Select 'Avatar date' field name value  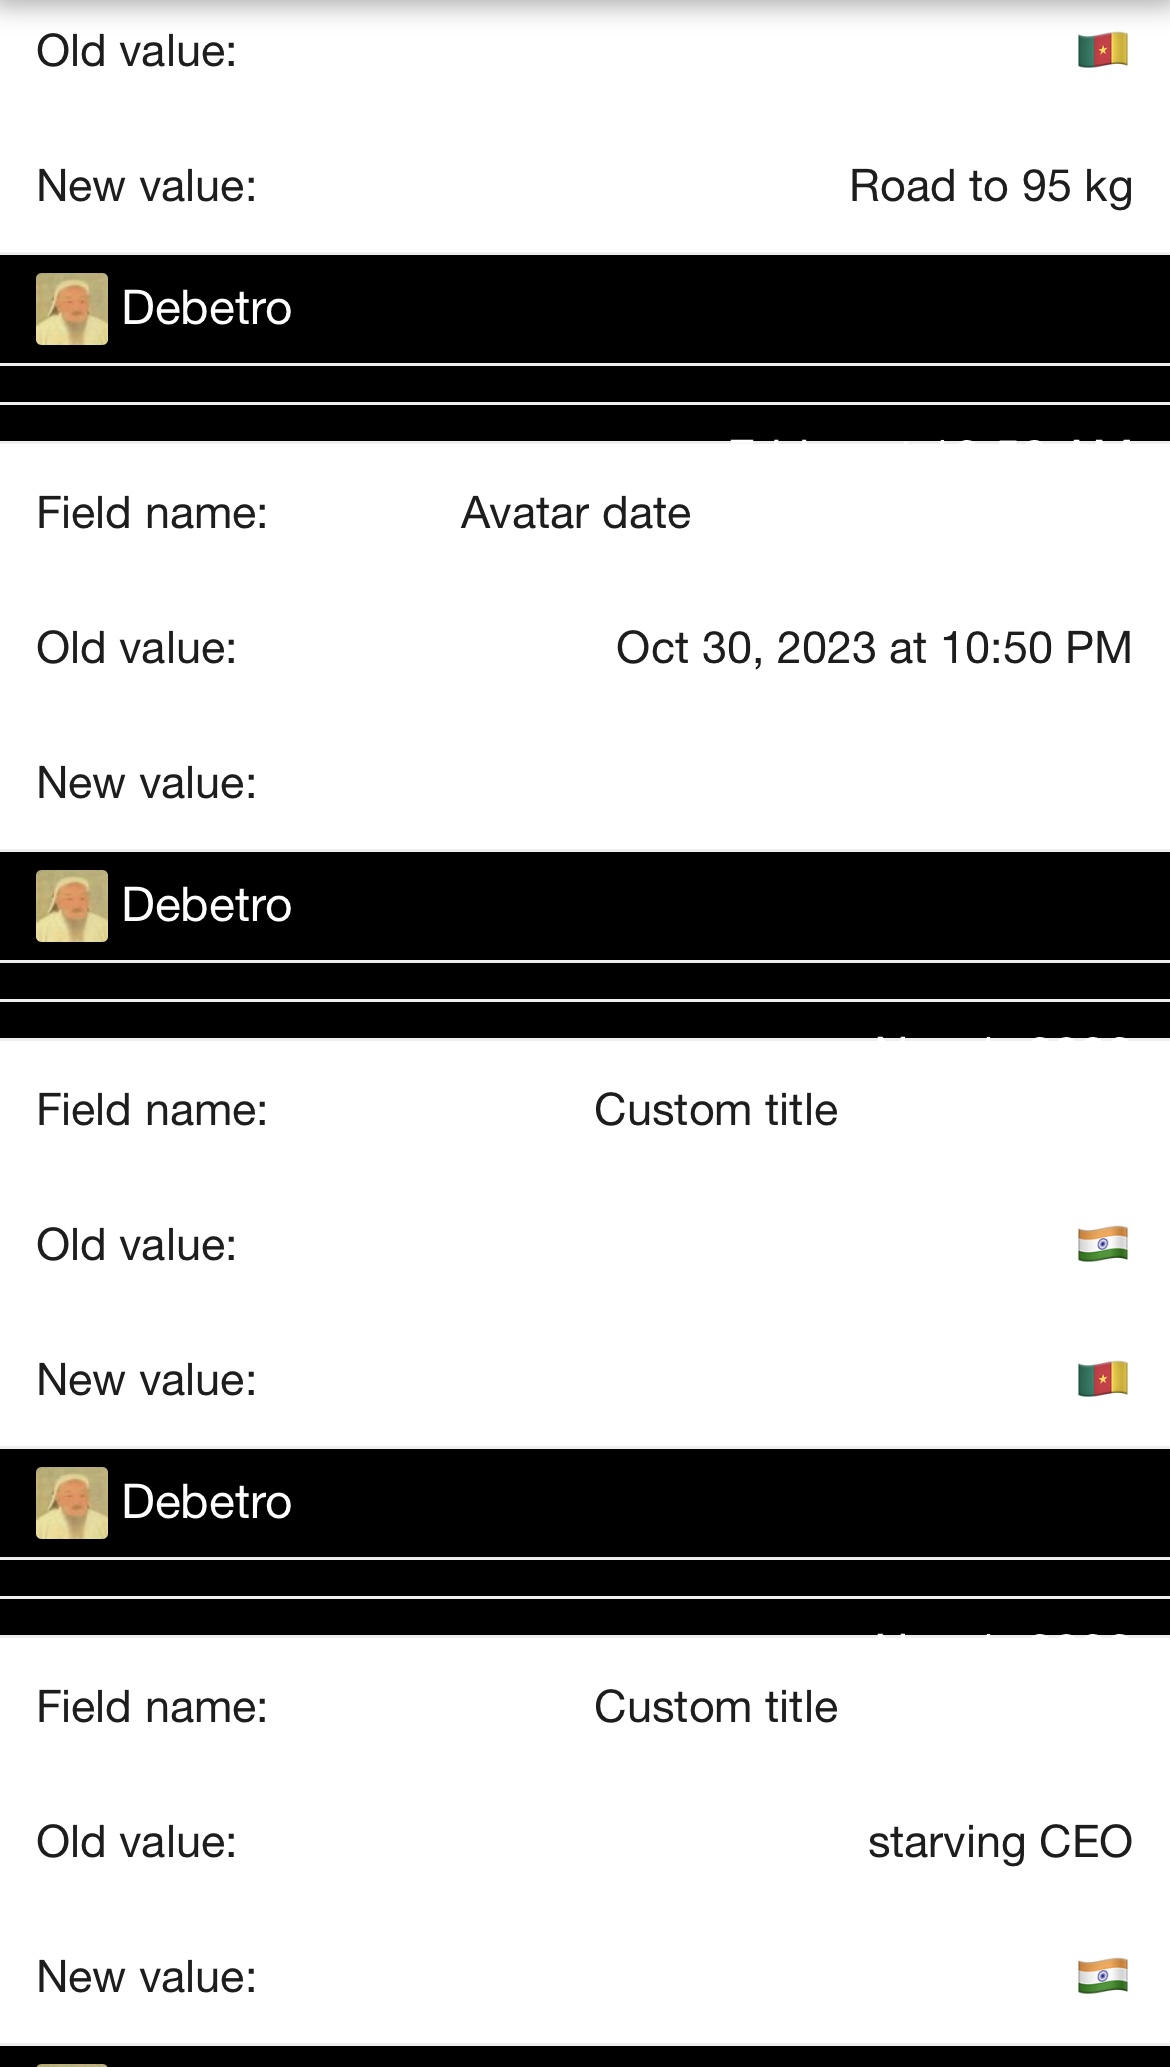click(576, 513)
